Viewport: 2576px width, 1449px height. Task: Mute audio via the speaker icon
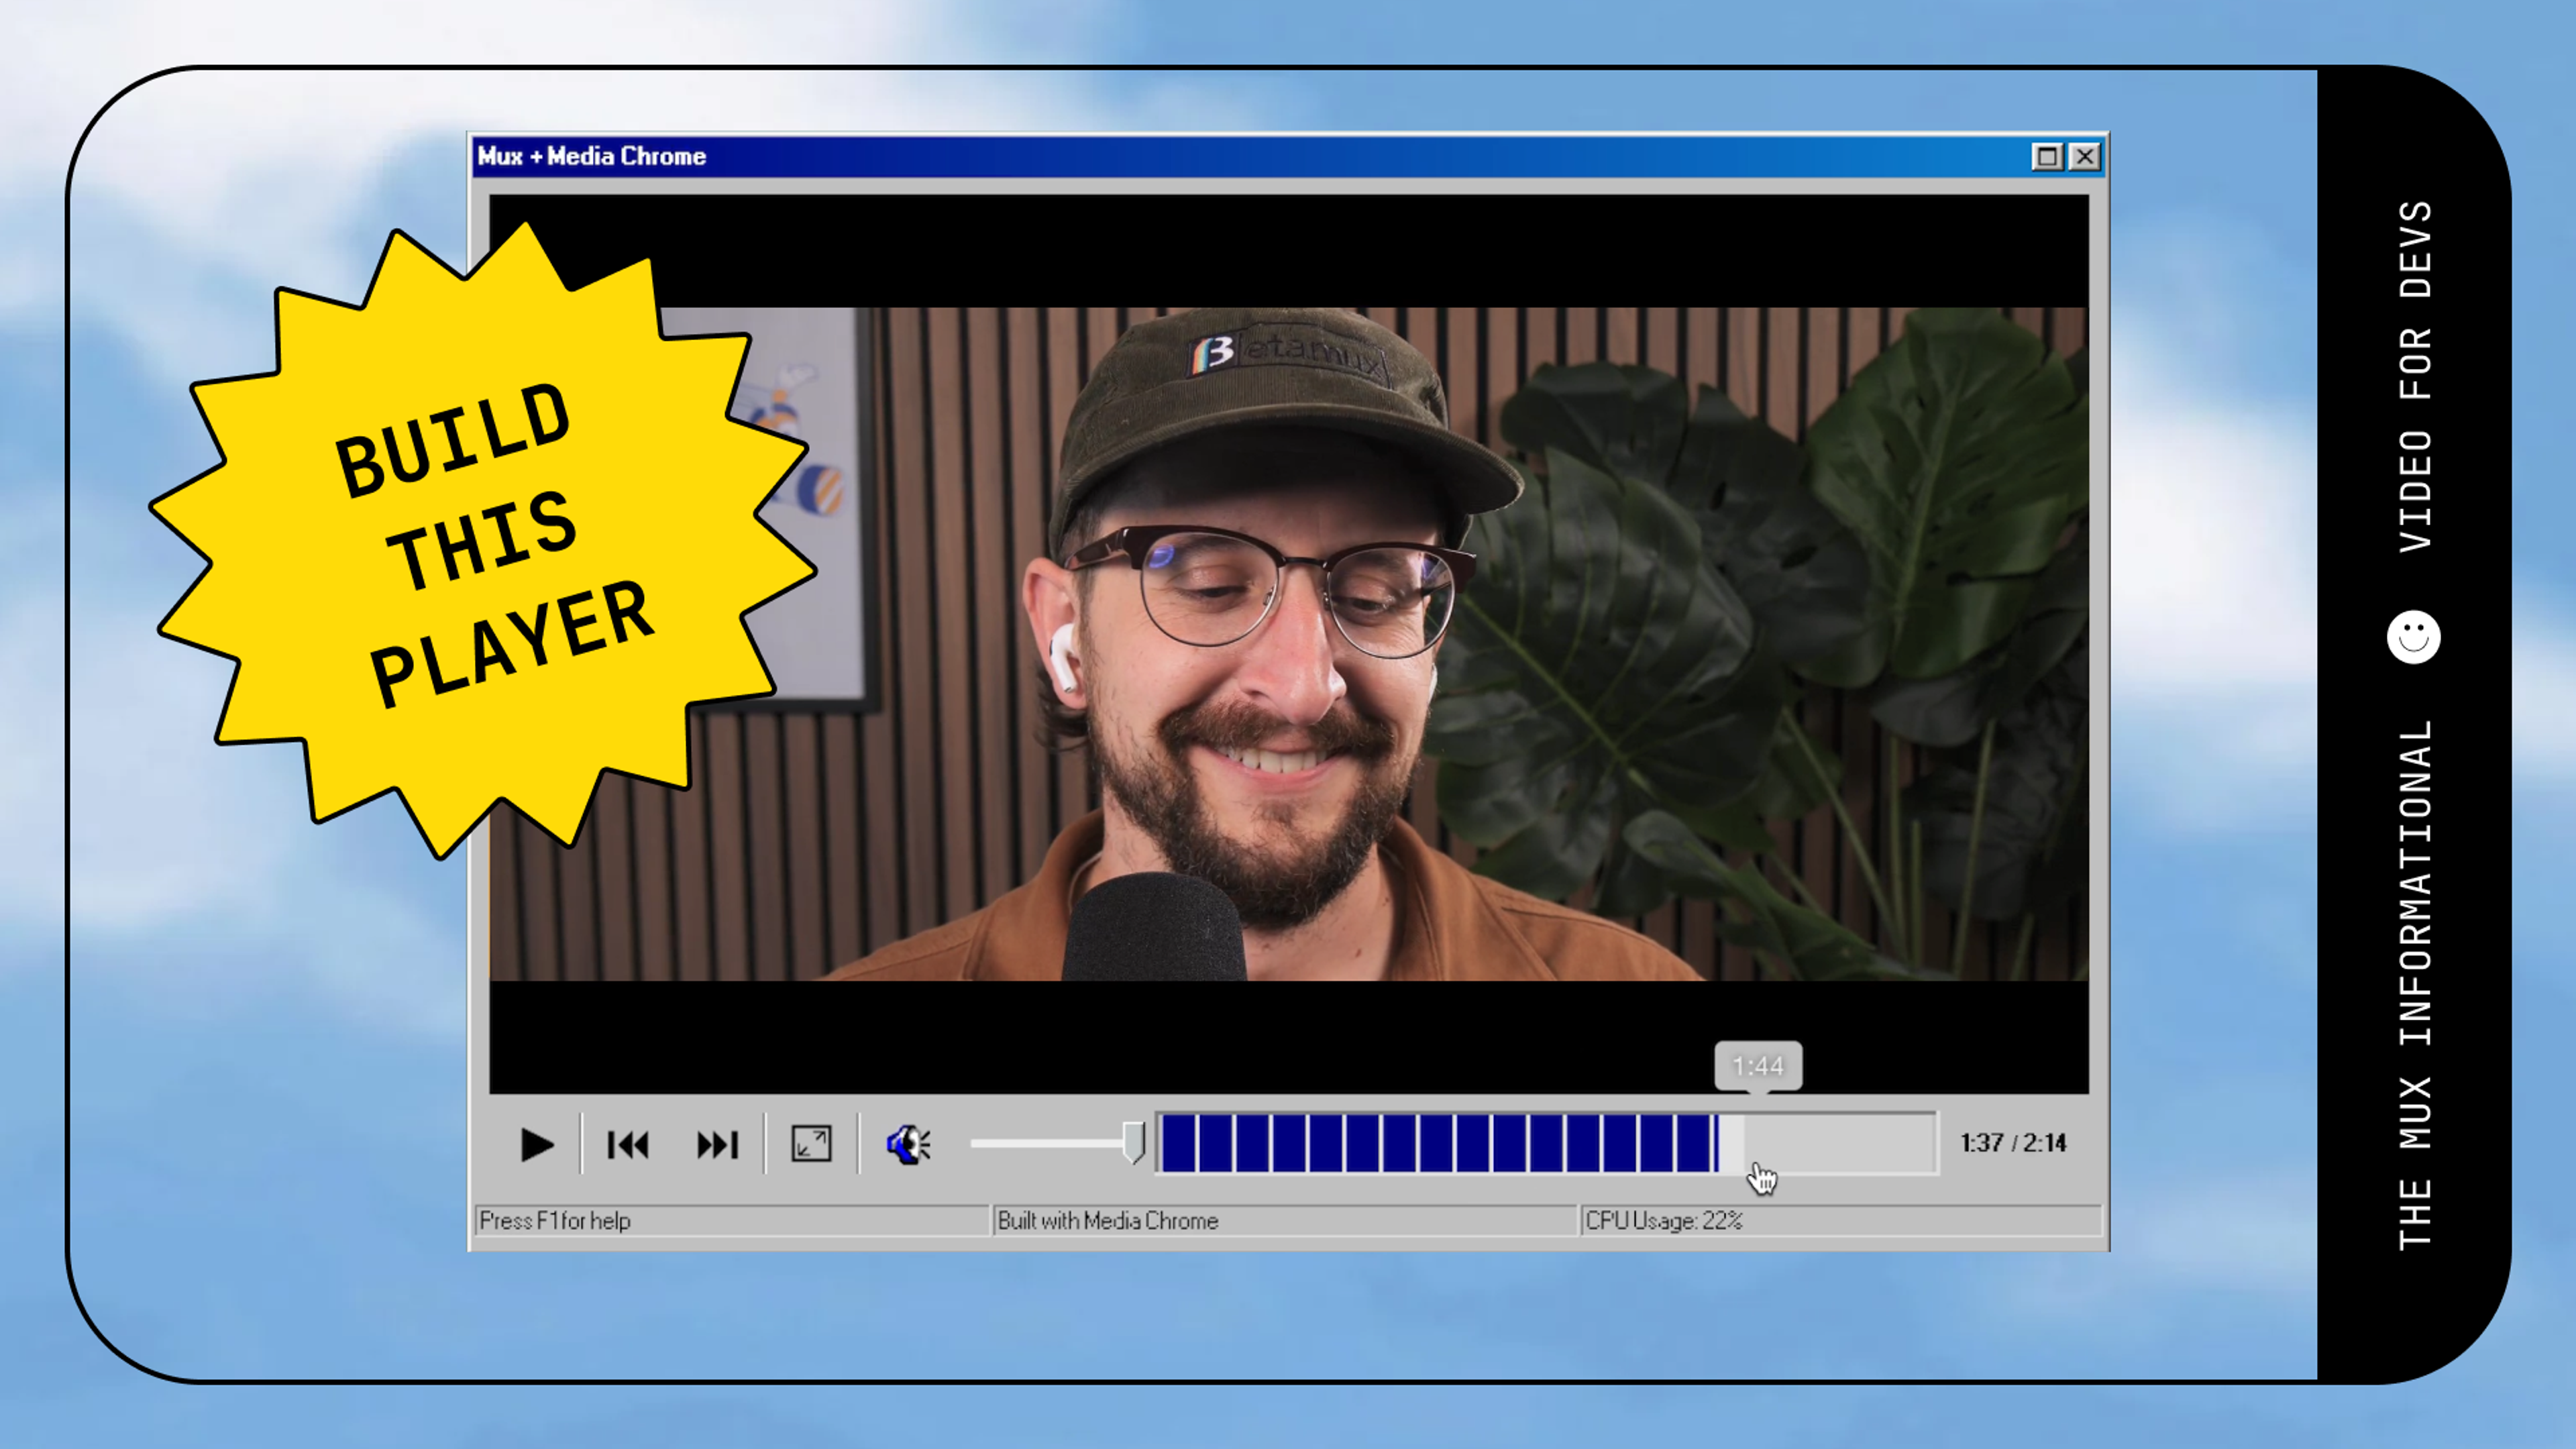click(x=908, y=1144)
